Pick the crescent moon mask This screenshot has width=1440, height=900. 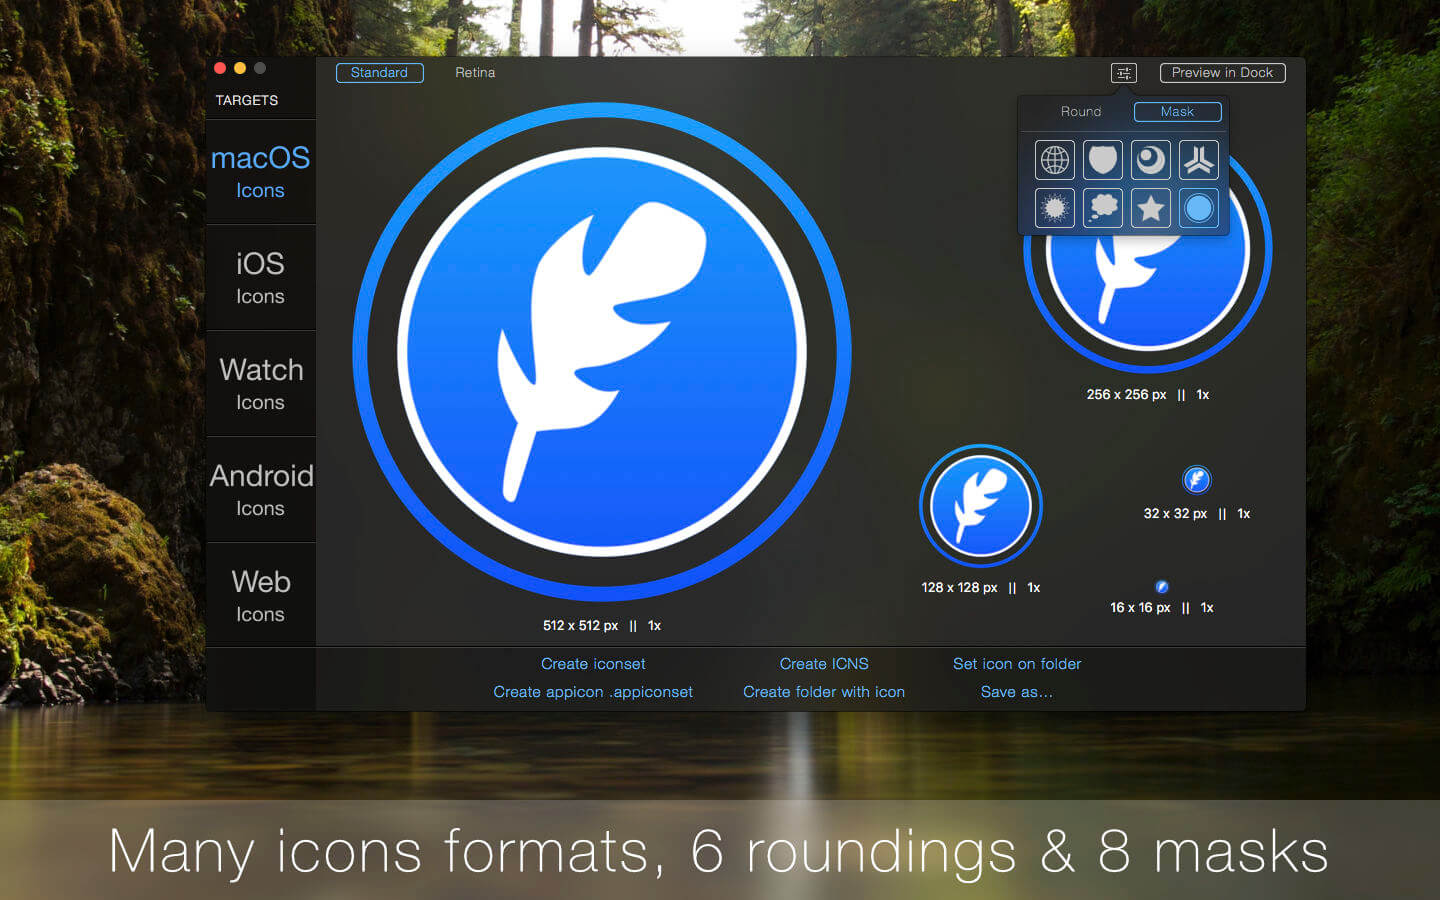tap(1151, 160)
